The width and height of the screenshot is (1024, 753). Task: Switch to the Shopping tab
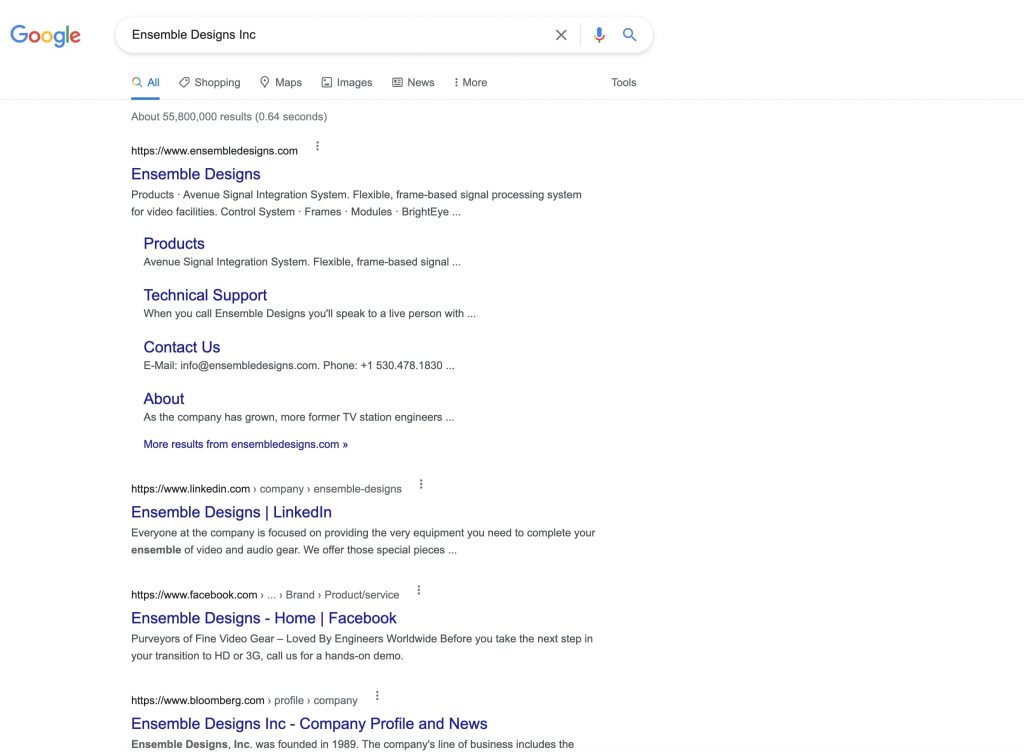pos(210,82)
